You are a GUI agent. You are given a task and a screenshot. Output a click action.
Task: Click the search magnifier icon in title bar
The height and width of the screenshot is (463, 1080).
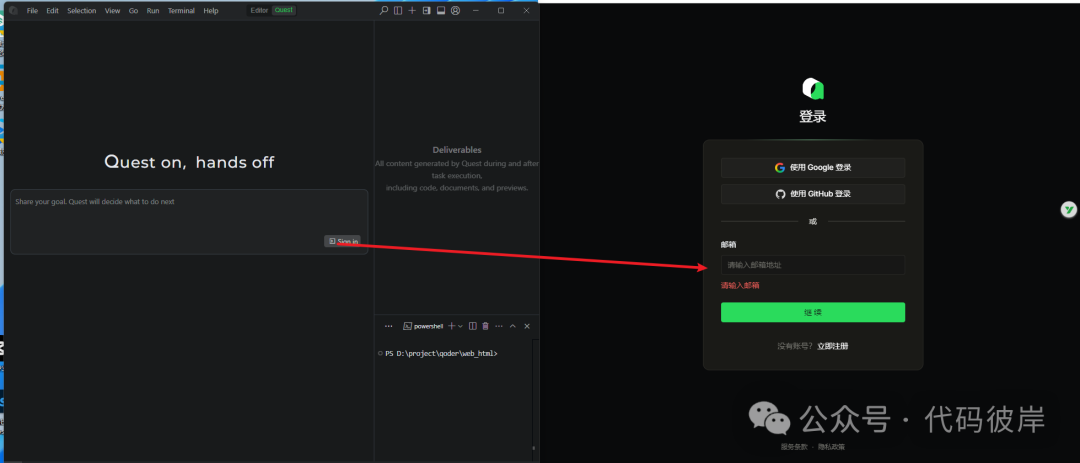pos(384,10)
